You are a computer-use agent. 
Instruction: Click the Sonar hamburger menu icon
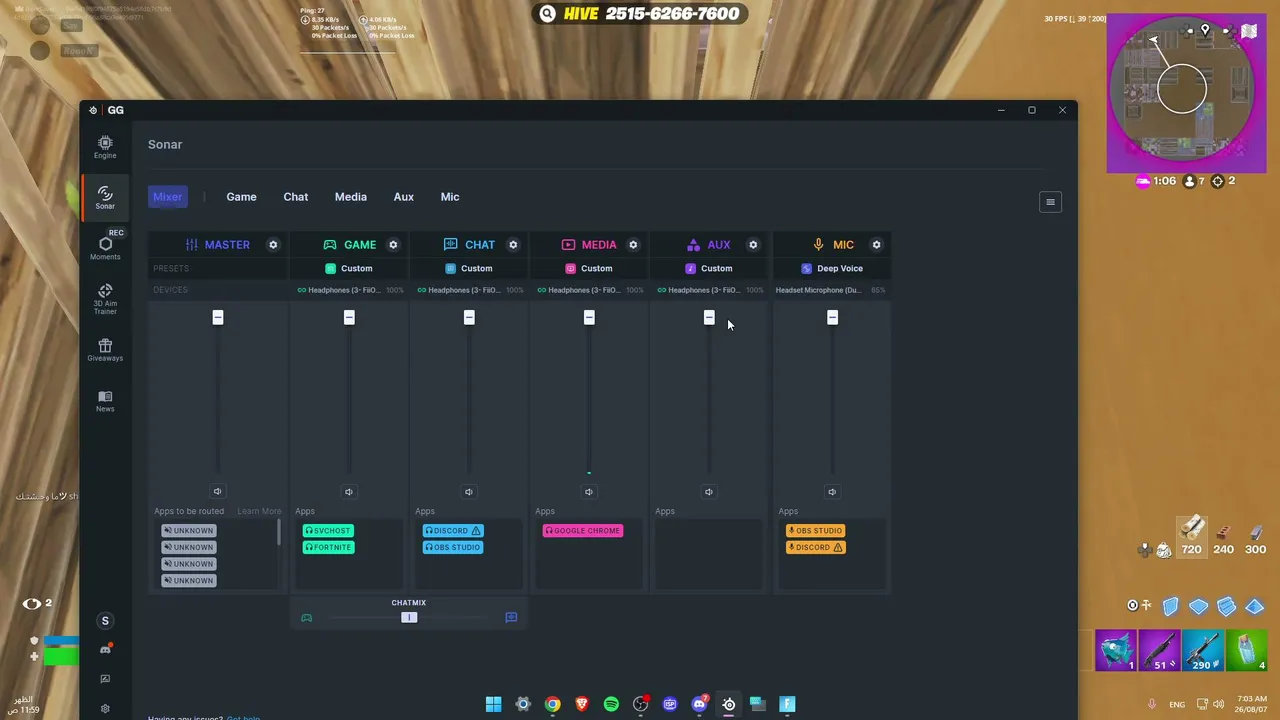tap(1050, 202)
